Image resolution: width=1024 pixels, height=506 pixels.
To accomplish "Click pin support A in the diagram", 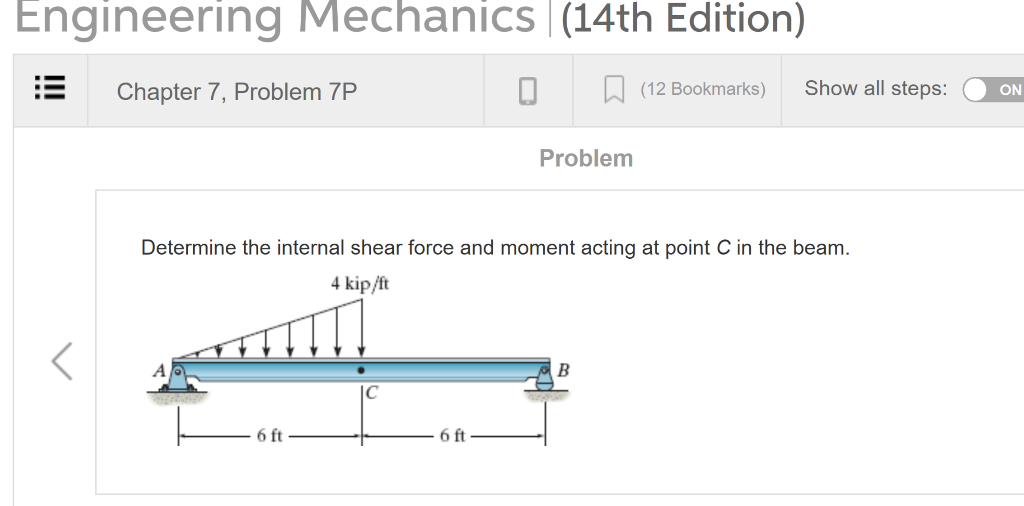I will (178, 377).
